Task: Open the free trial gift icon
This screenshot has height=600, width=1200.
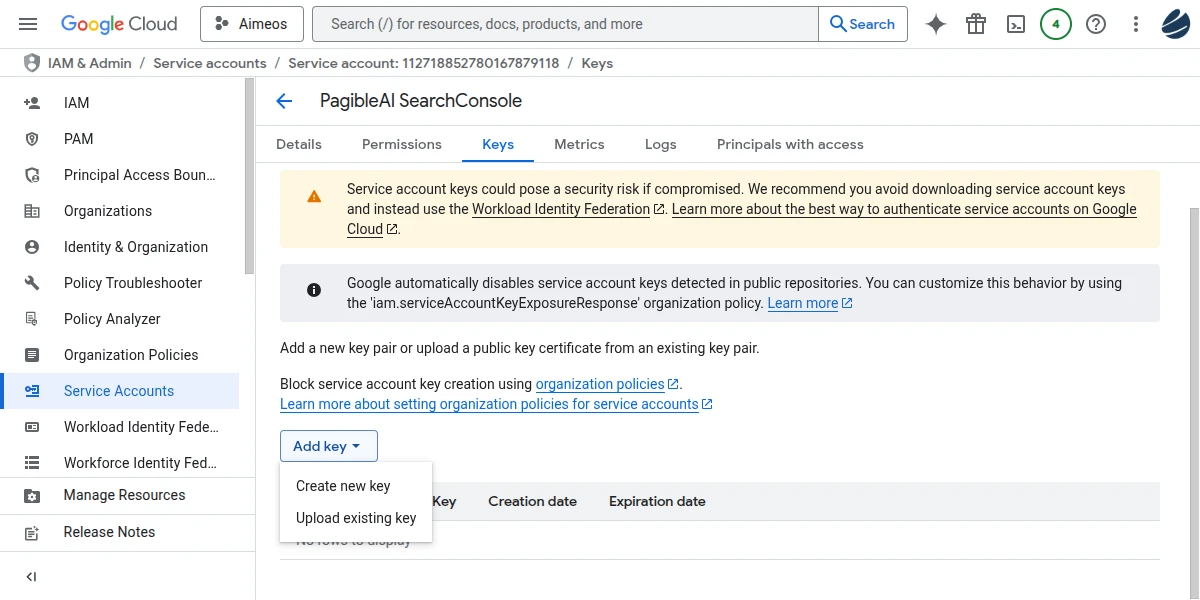Action: (976, 24)
